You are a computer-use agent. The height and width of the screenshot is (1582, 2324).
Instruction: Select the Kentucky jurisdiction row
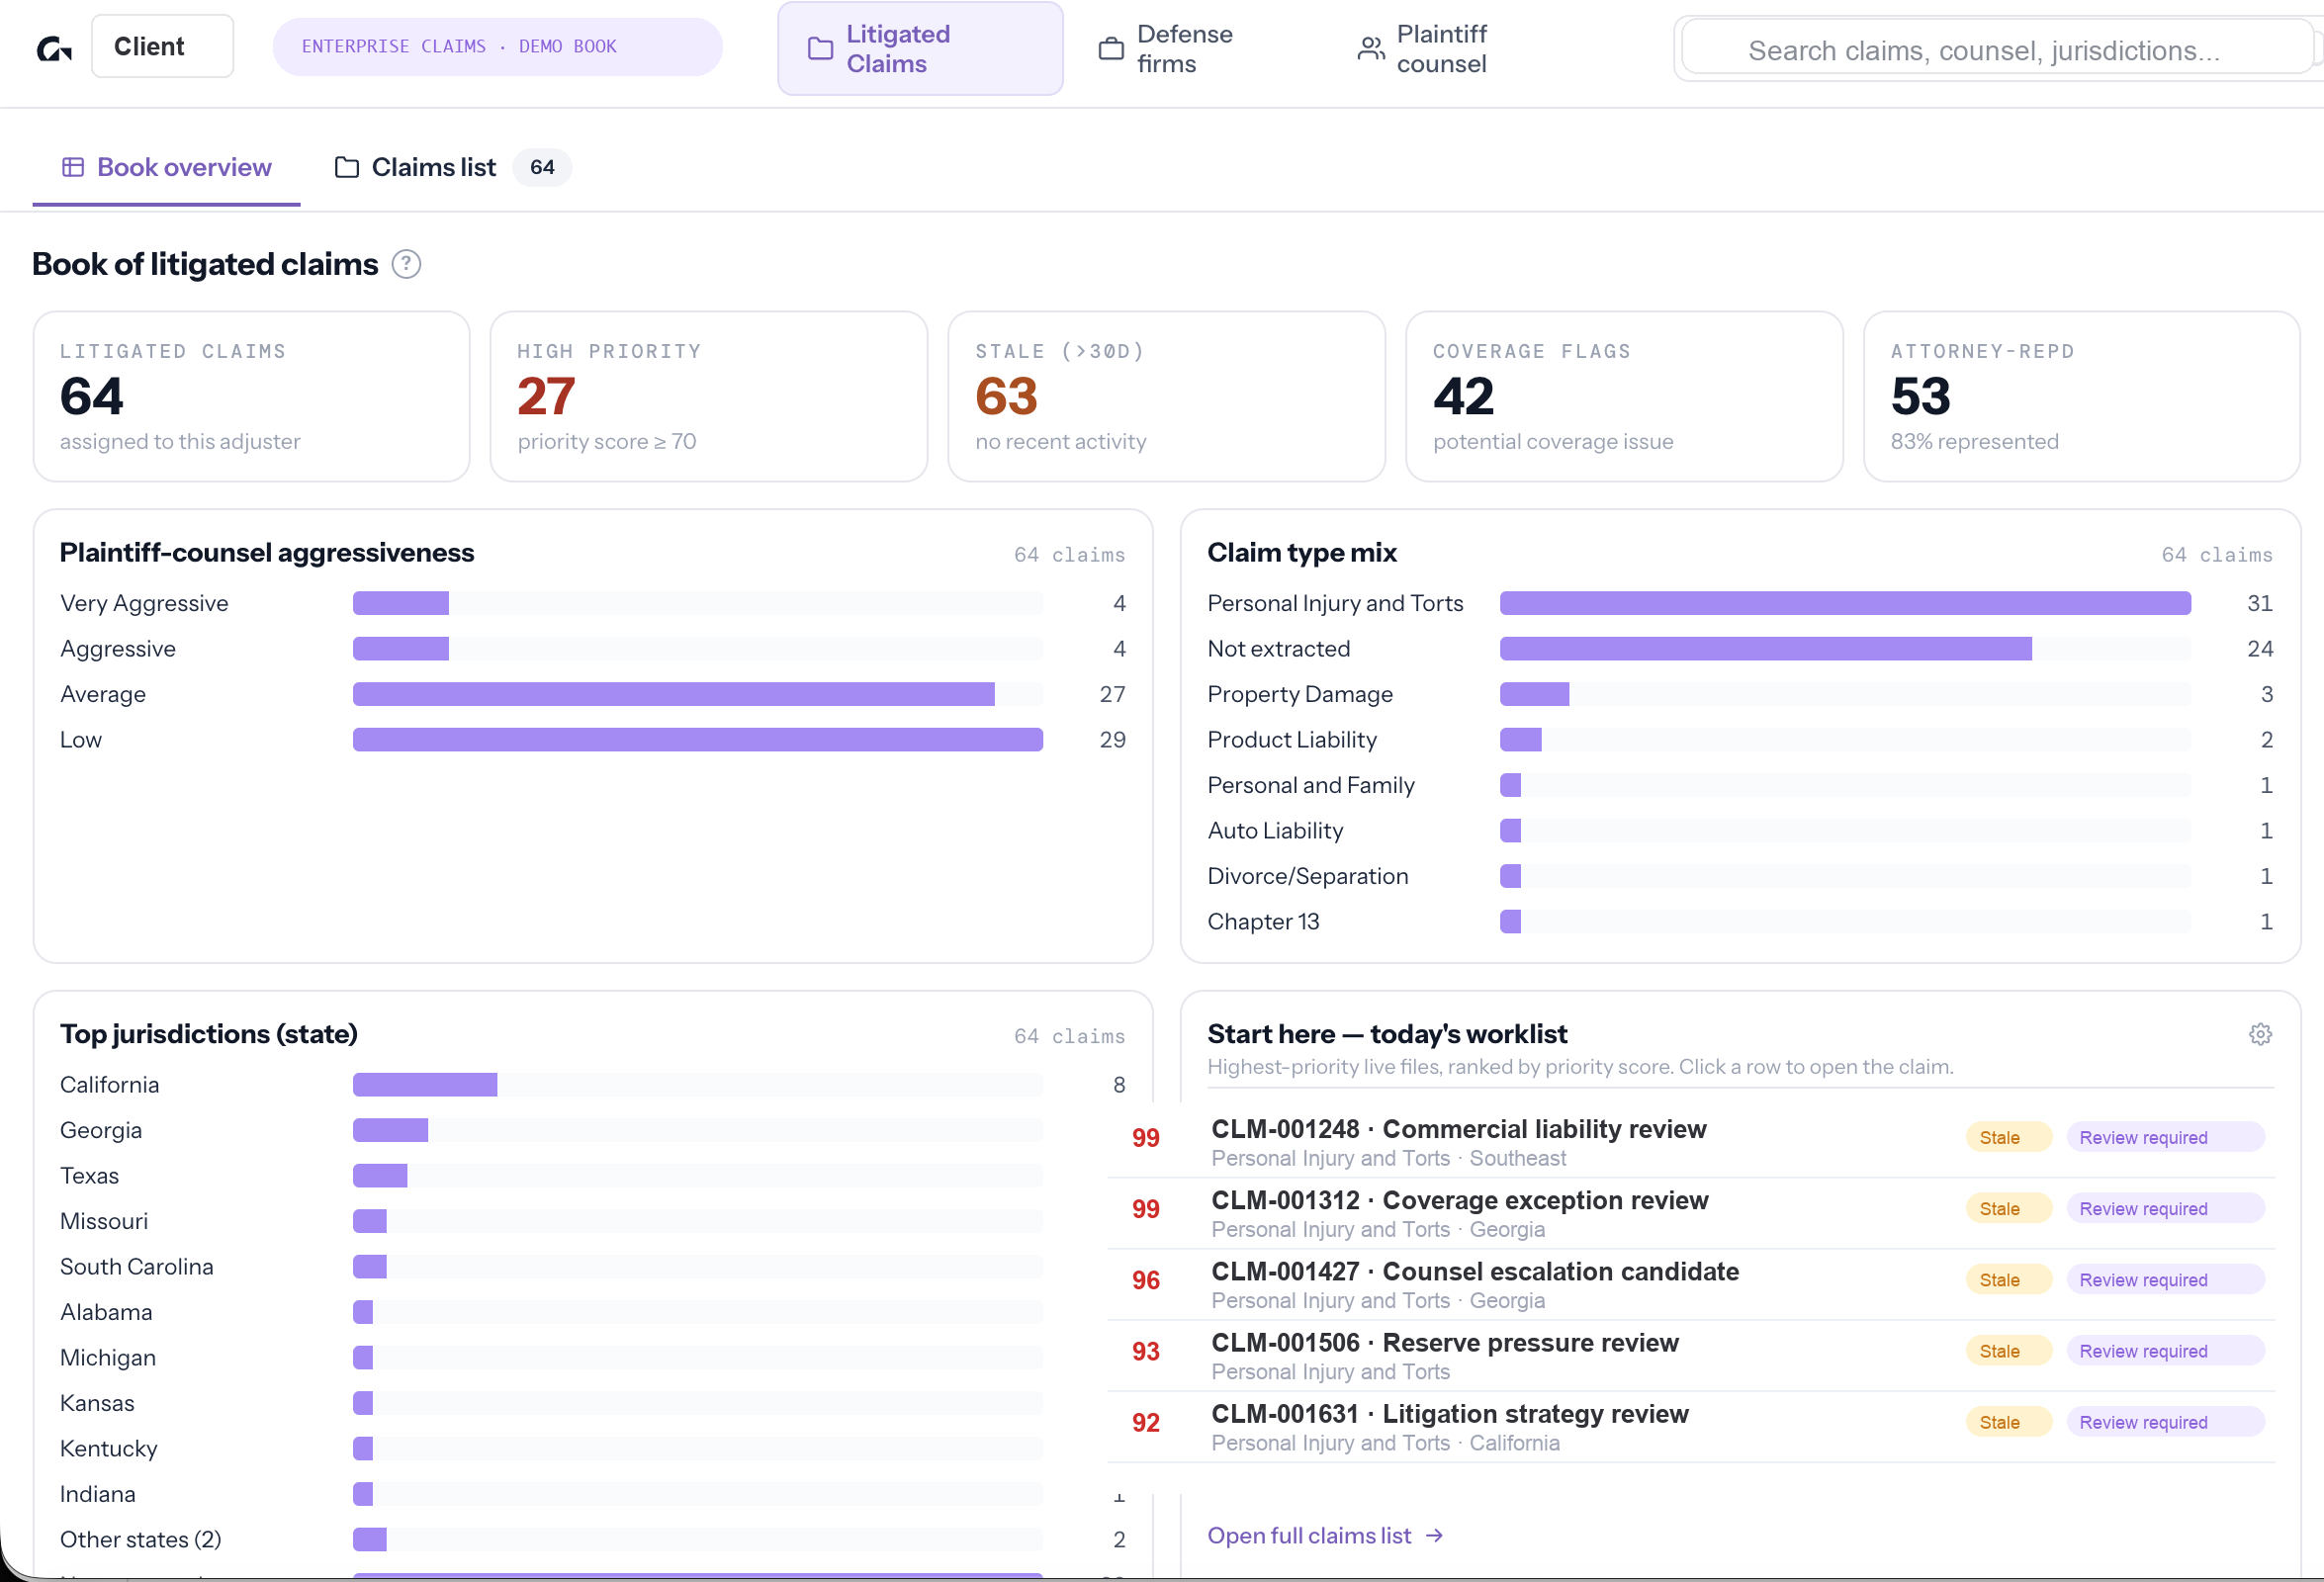pyautogui.click(x=592, y=1449)
